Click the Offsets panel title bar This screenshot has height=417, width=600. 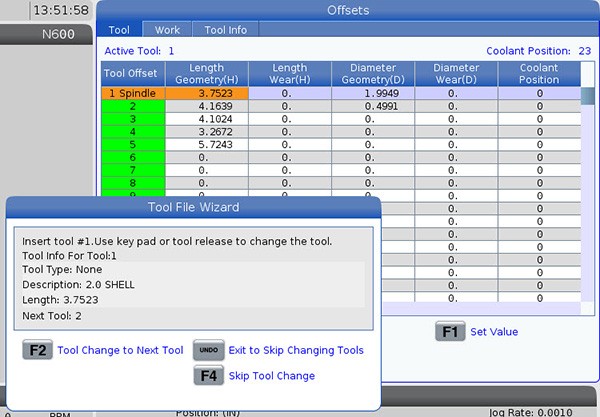tap(348, 10)
